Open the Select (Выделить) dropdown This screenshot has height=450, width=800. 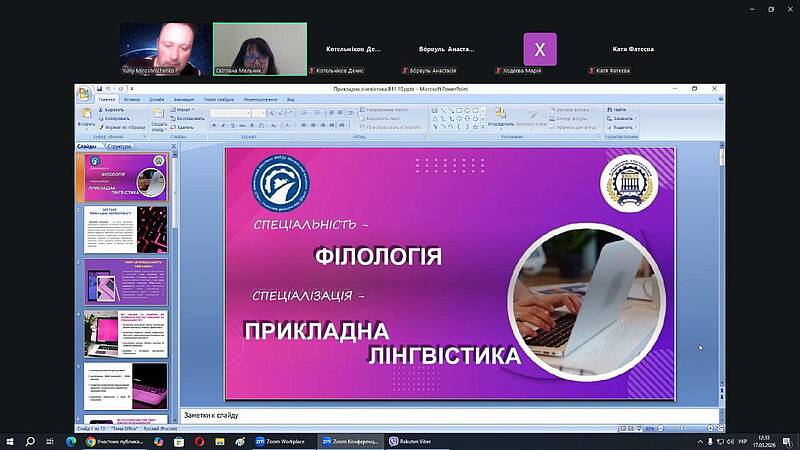(x=623, y=127)
